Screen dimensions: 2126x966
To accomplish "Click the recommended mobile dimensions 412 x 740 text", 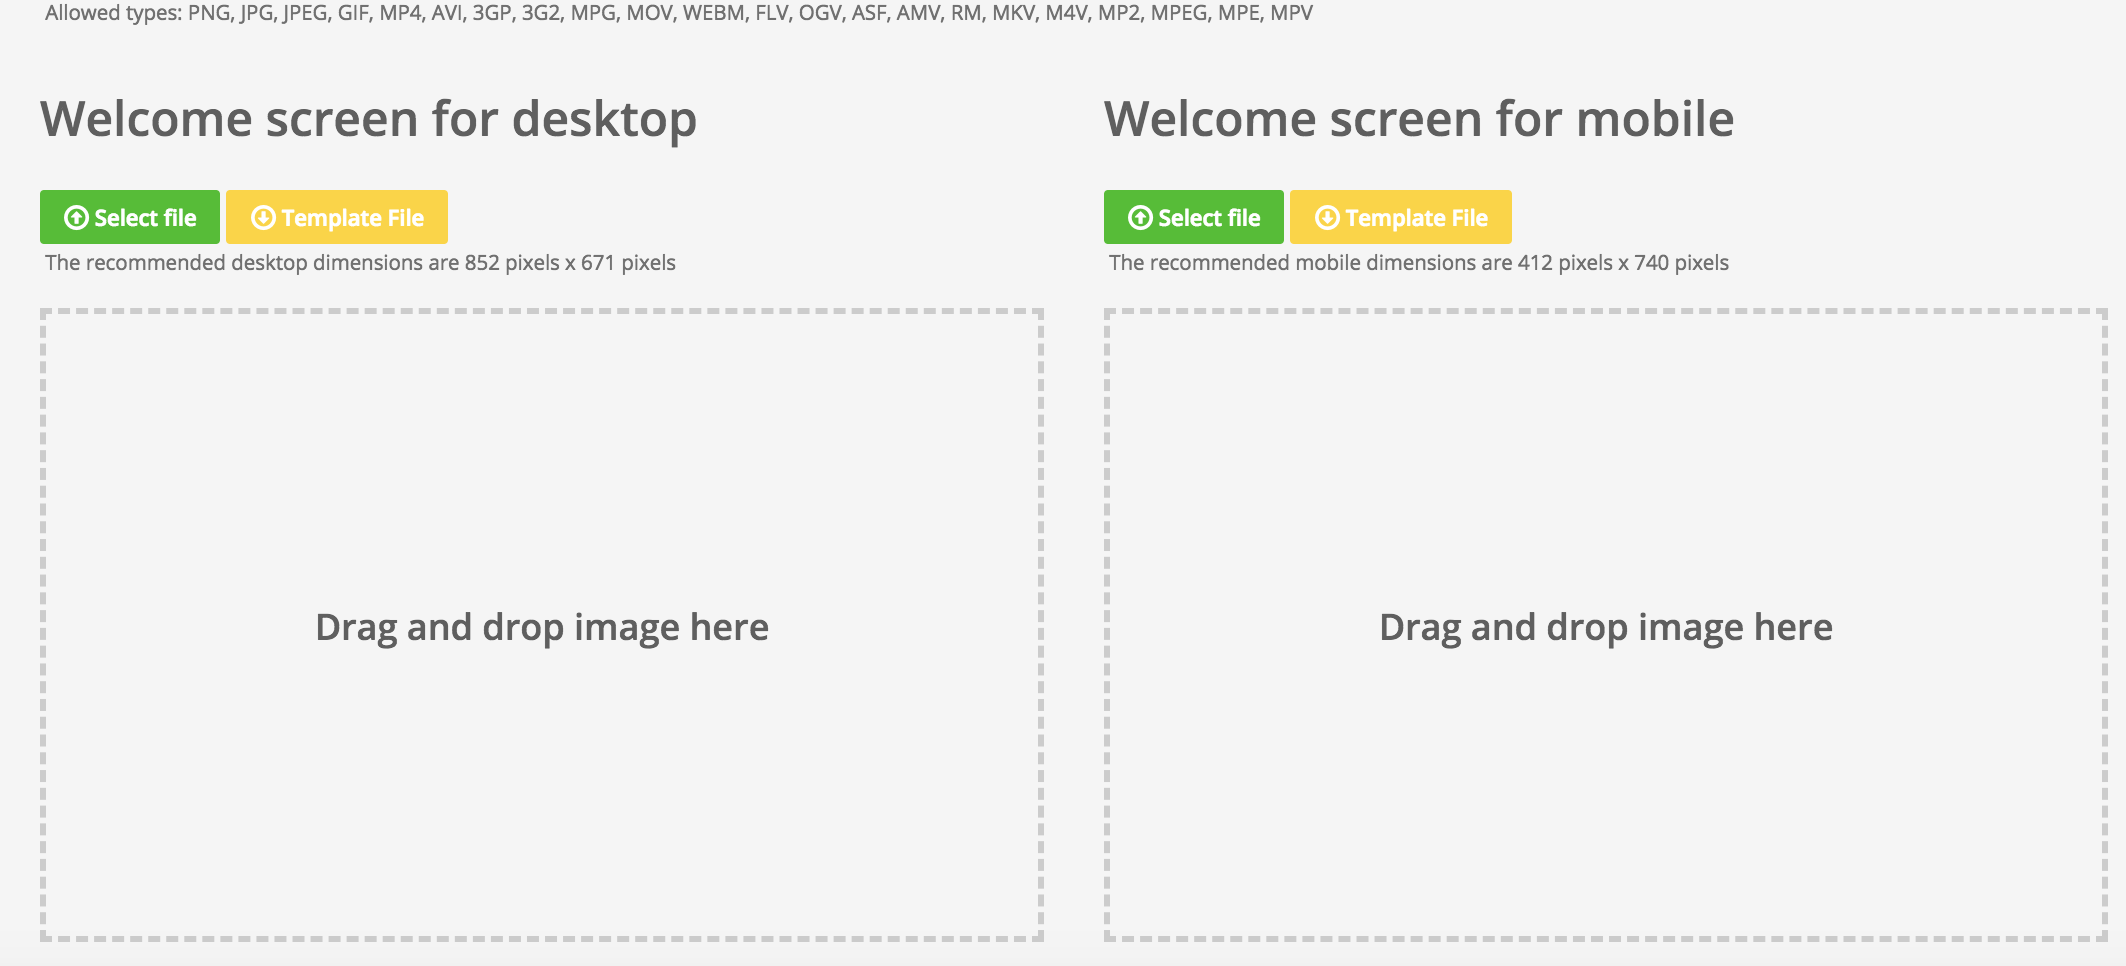I will [1419, 263].
